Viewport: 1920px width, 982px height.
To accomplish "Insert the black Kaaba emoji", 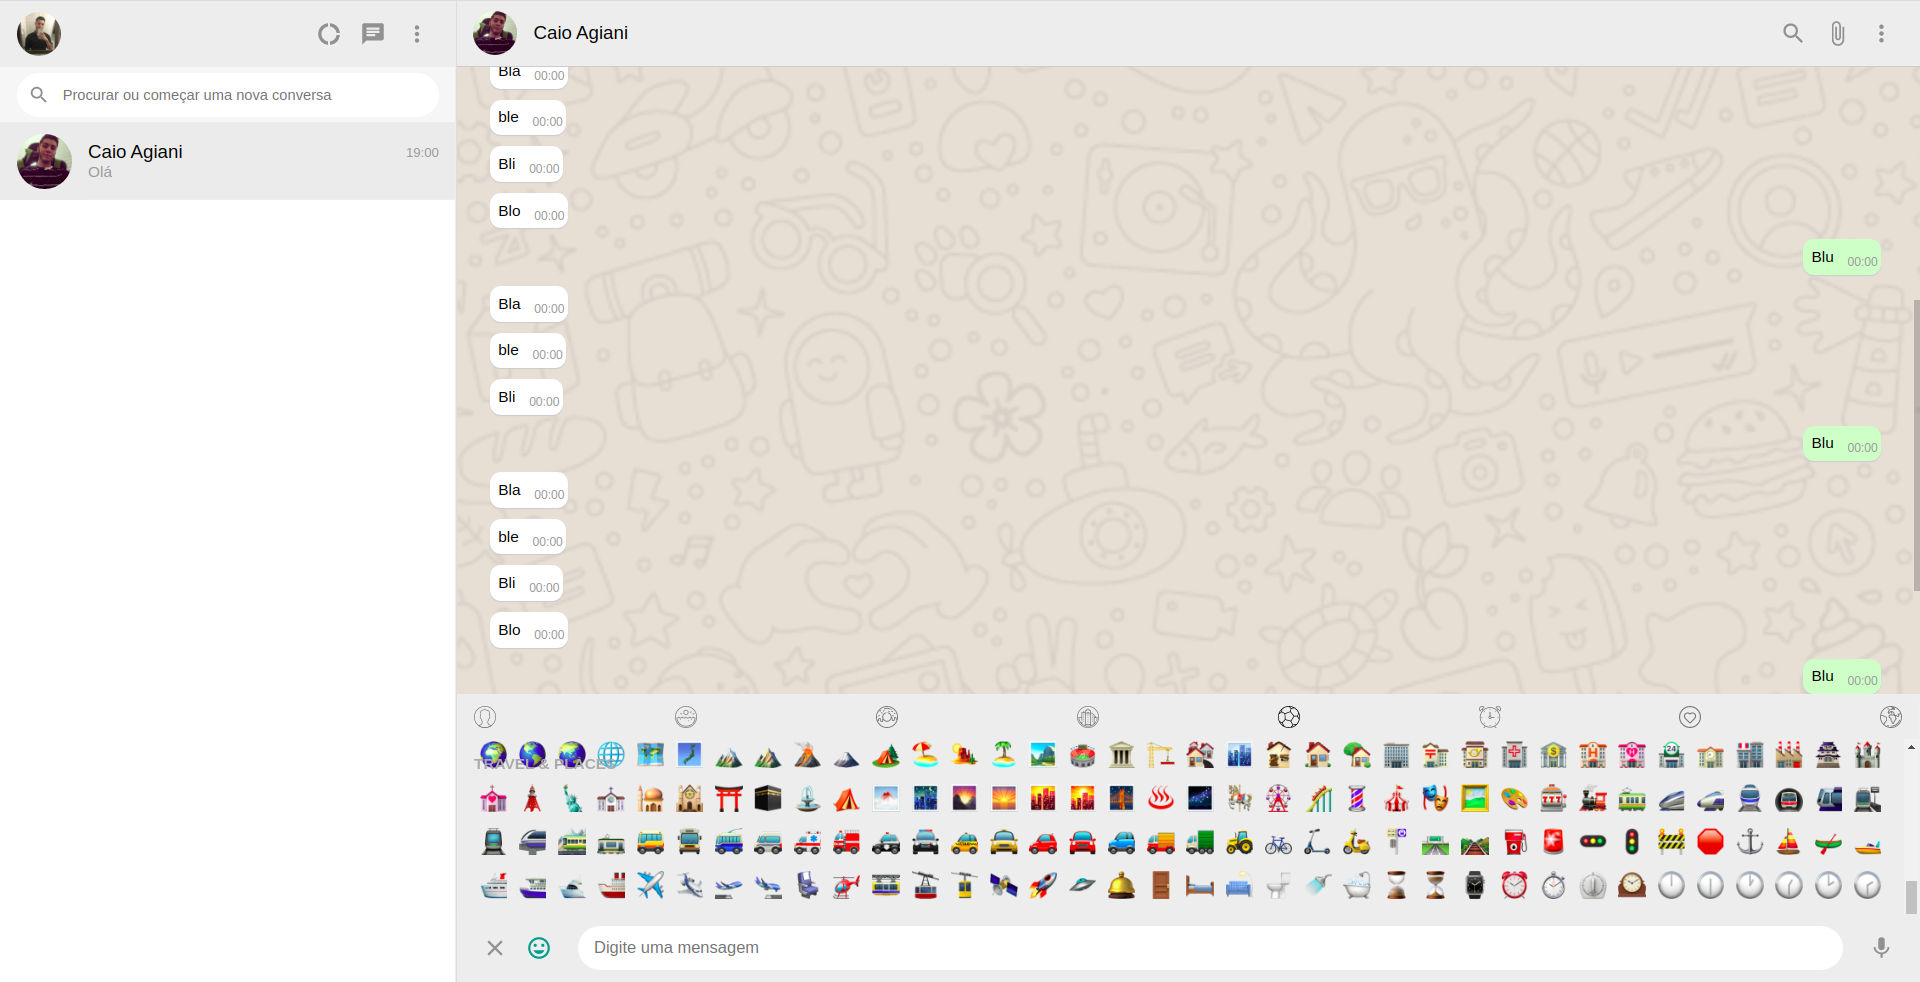I will point(768,798).
